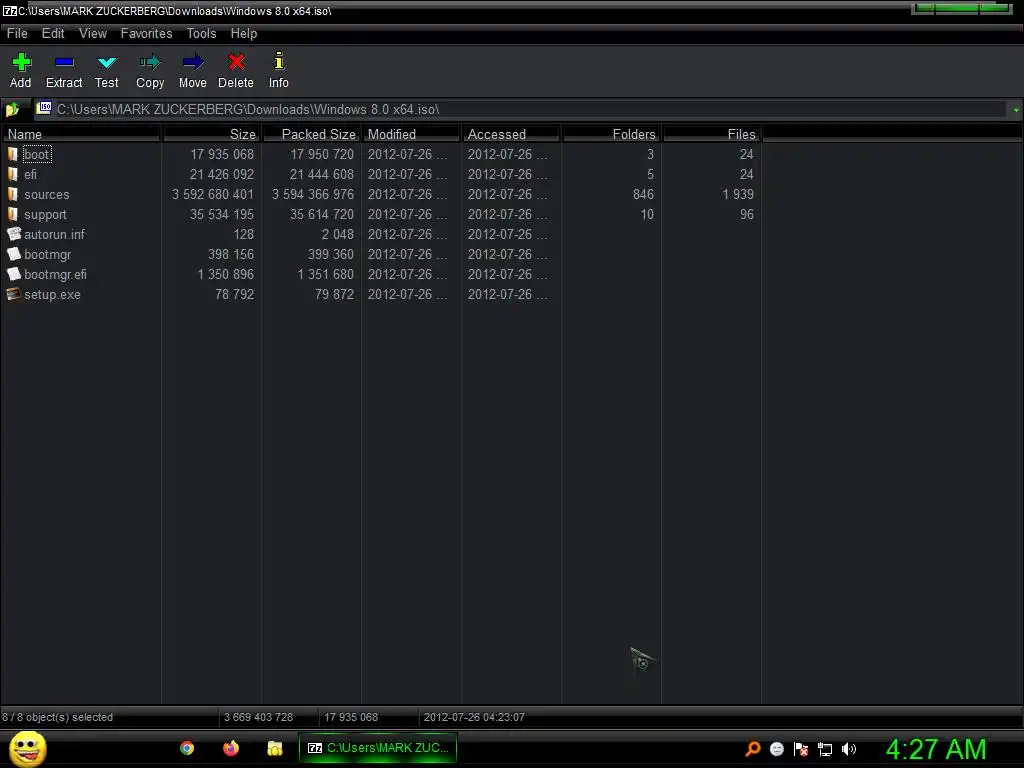Open the volume speaker tray icon
The image size is (1024, 768).
pos(848,749)
